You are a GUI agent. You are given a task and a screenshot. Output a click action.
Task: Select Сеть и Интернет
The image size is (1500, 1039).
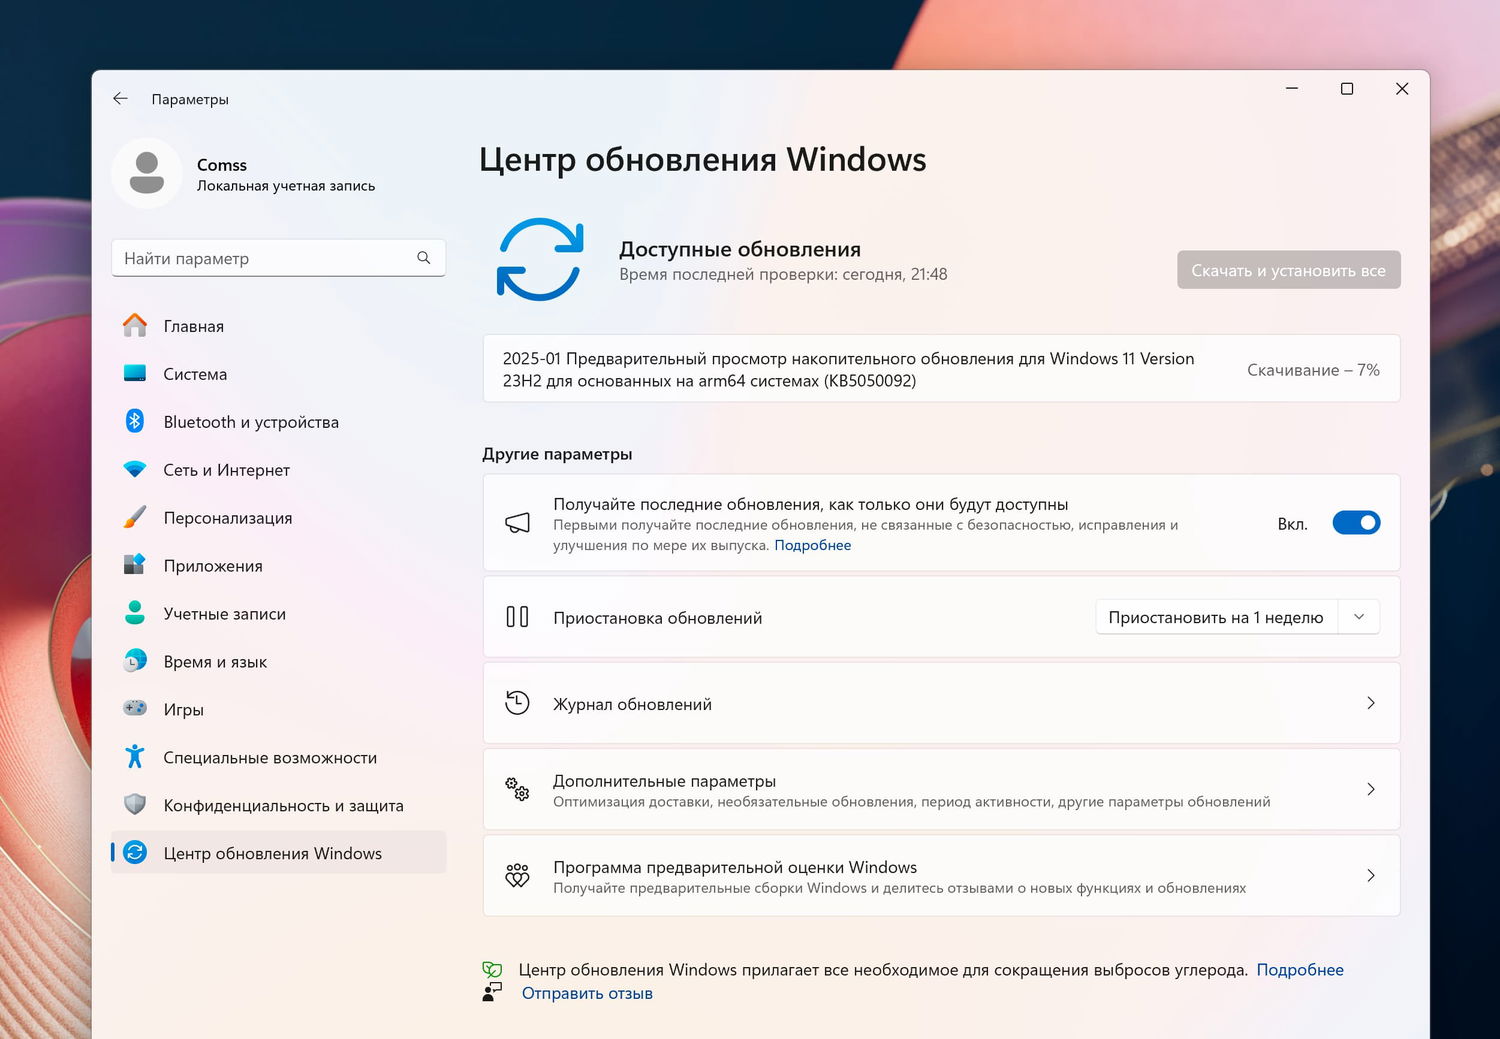click(278, 470)
